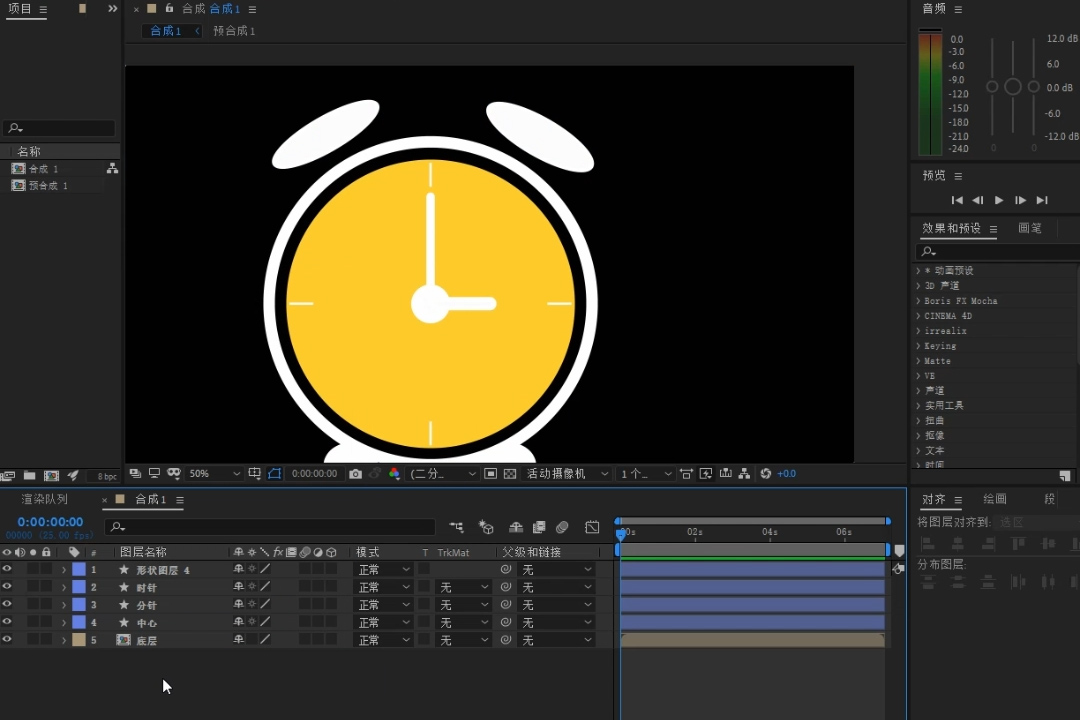Image resolution: width=1080 pixels, height=720 pixels.
Task: Click the fast previews icon
Action: (706, 474)
